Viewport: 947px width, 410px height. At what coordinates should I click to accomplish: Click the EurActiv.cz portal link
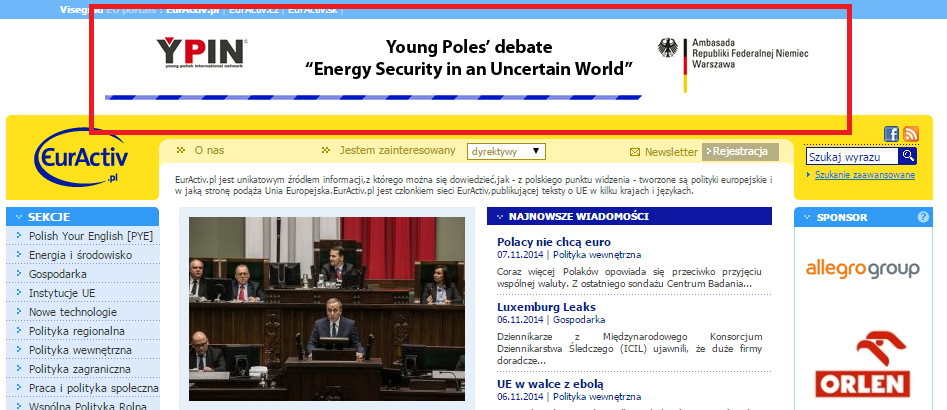pyautogui.click(x=254, y=10)
